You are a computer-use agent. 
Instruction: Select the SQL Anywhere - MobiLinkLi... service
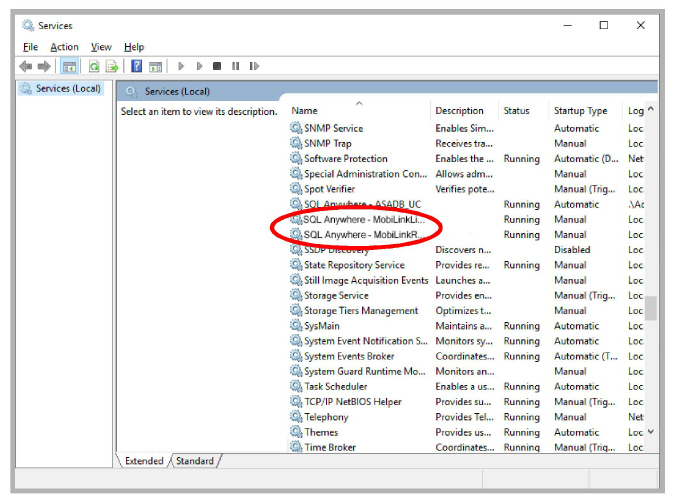[x=364, y=219]
